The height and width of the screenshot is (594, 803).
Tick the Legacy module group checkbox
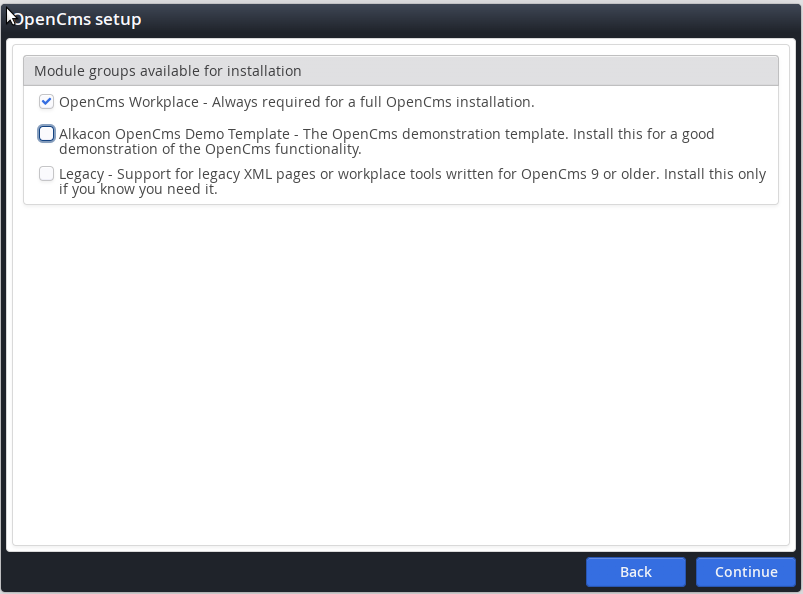(46, 174)
